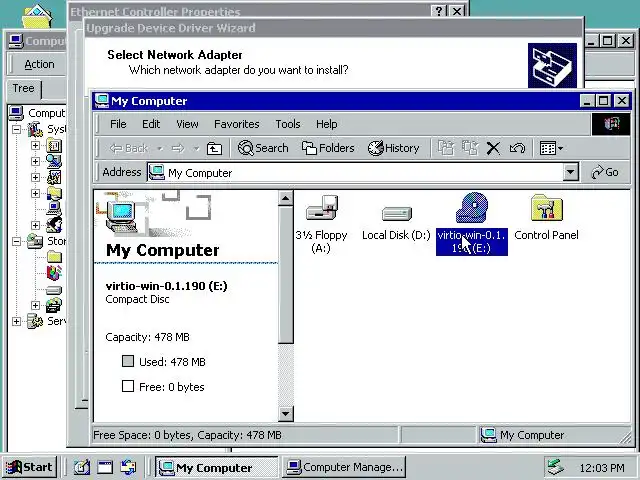
Task: Select the Disk Defragmenter tree icon
Action: tap(54, 273)
